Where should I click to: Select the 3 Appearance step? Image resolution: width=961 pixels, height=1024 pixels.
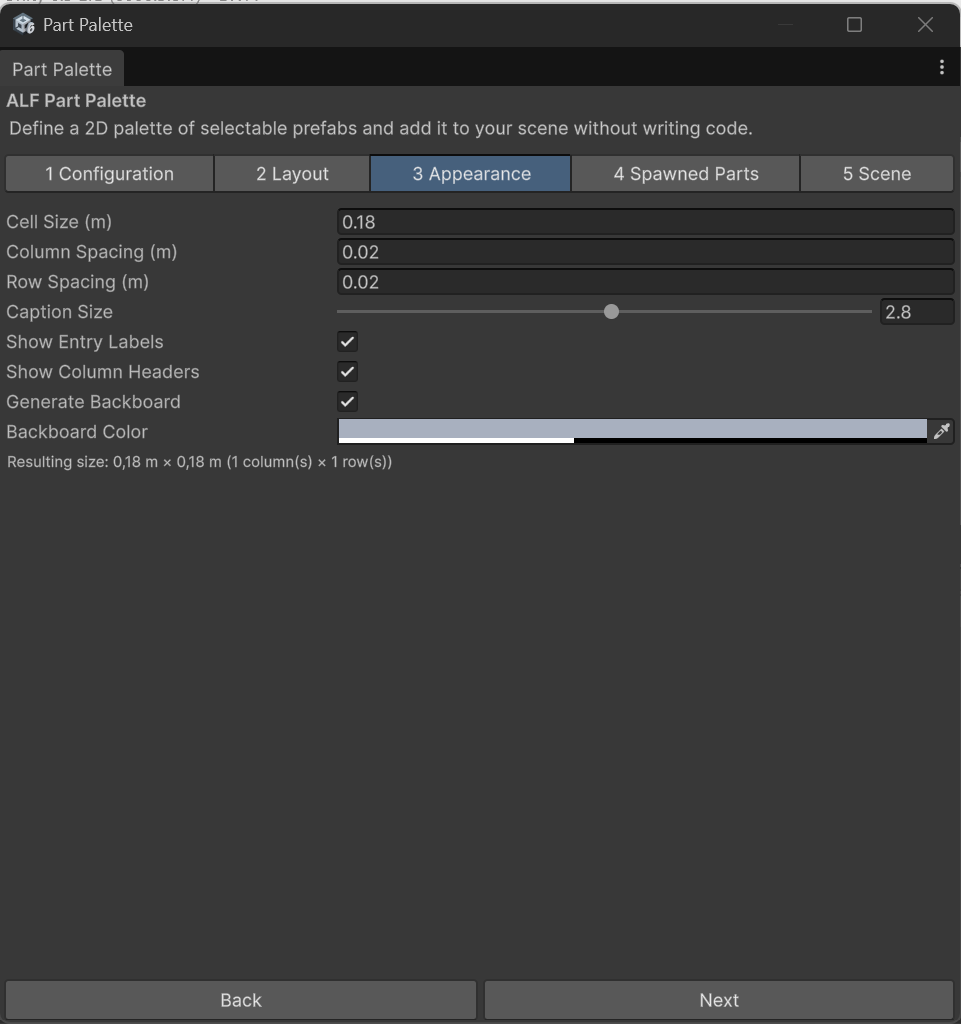(471, 174)
